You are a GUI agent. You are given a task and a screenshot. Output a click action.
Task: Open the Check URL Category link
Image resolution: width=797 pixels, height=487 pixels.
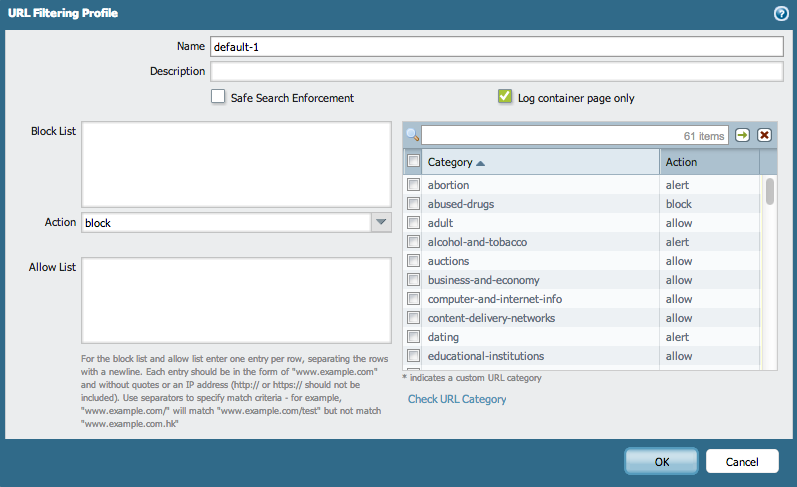click(457, 399)
